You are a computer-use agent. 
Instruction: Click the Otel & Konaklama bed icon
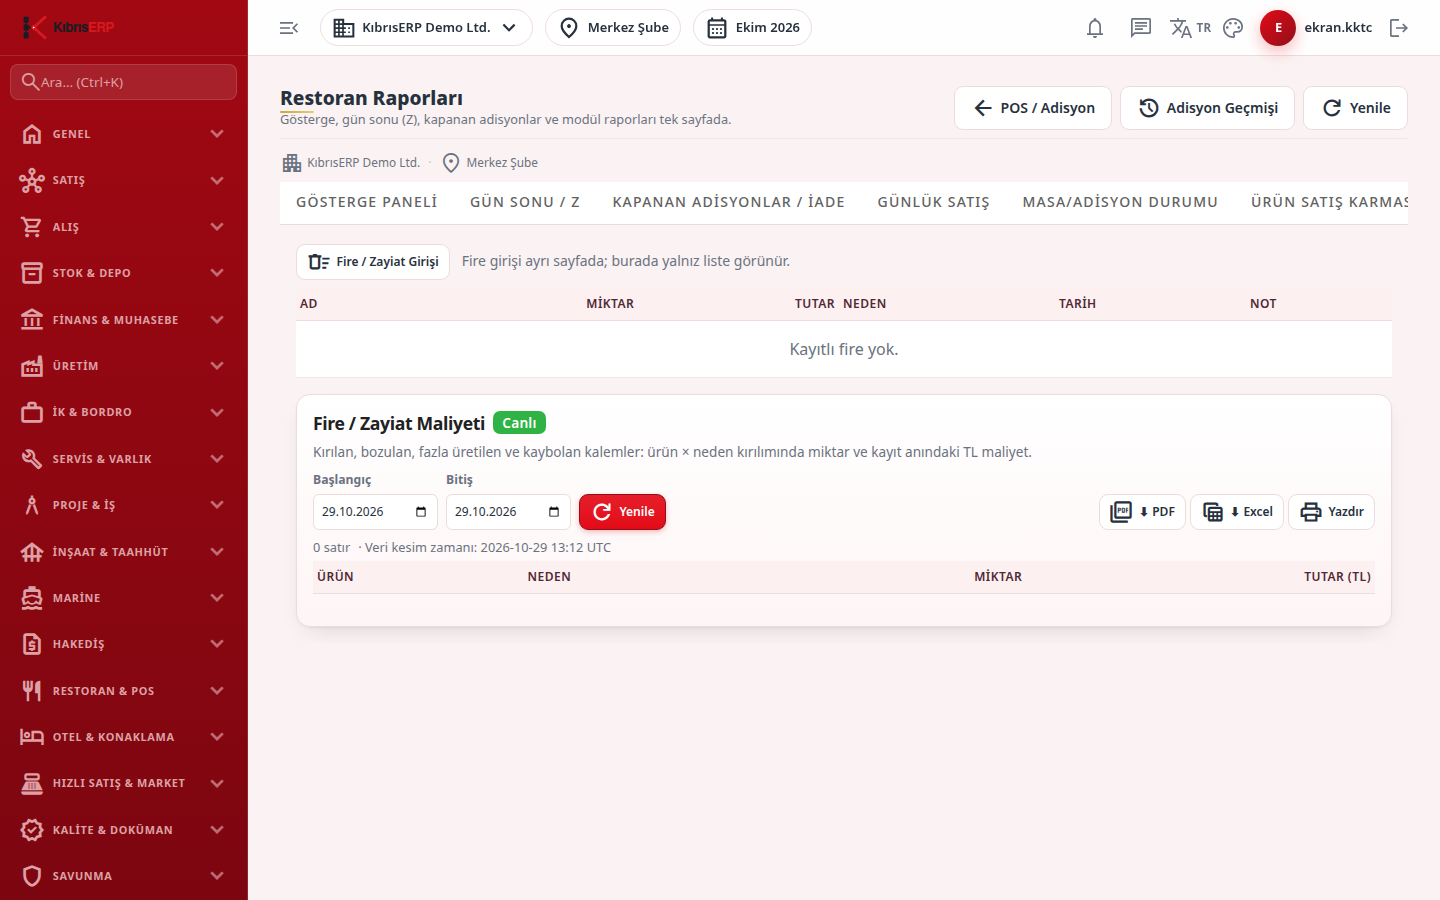[x=32, y=737]
